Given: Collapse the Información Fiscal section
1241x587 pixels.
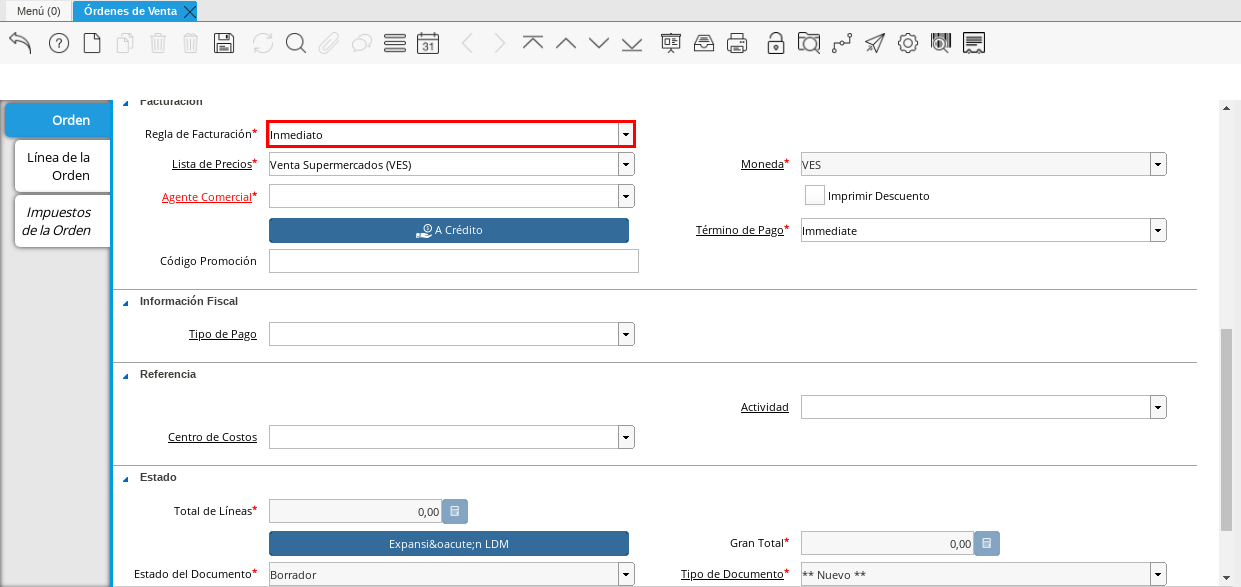Looking at the screenshot, I should click(x=126, y=302).
